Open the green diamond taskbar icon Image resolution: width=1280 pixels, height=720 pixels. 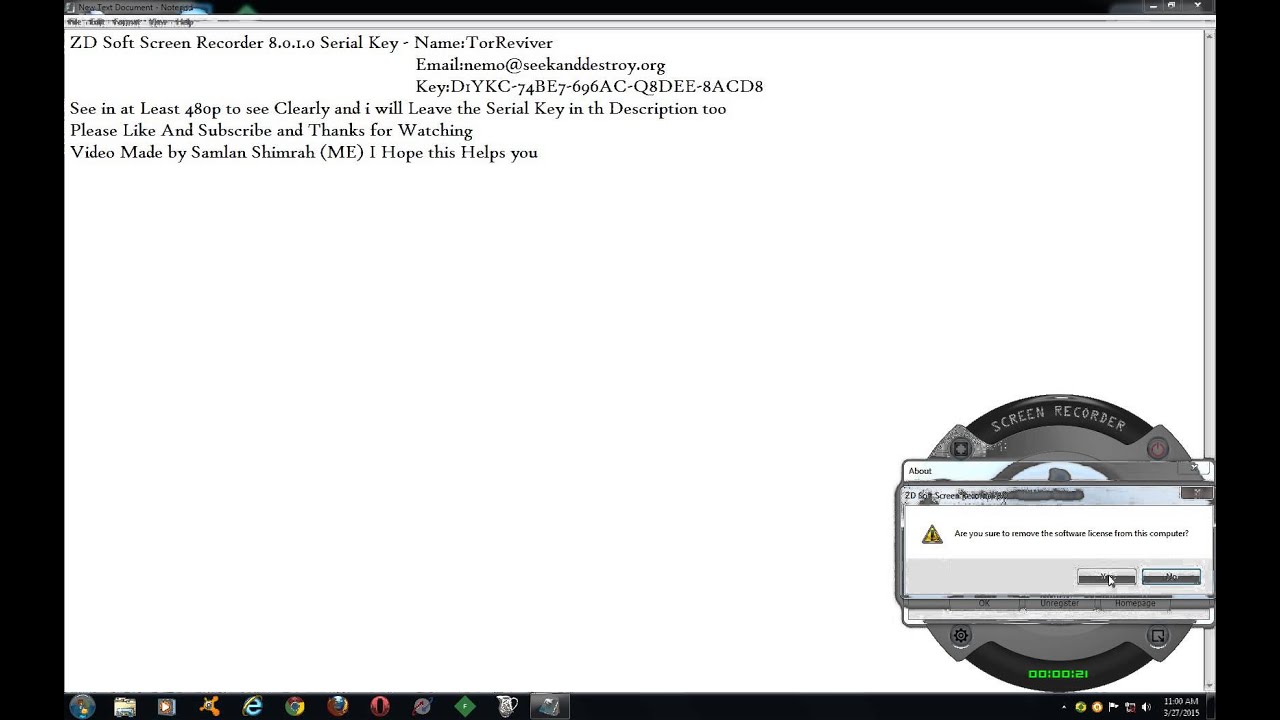465,707
